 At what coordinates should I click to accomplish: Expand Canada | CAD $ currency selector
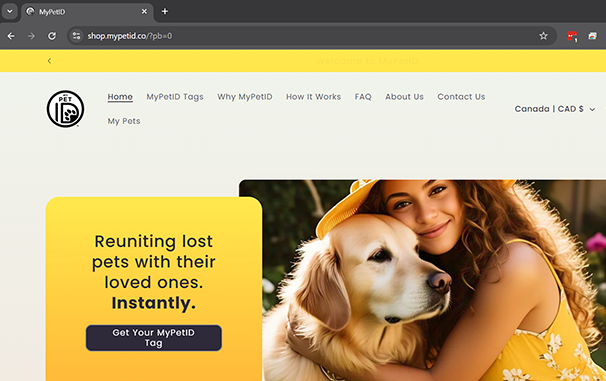point(555,109)
